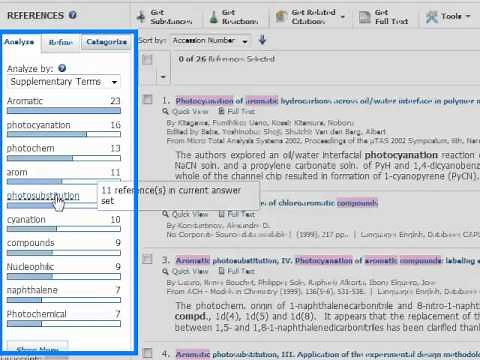
Task: Expand the Tools dropdown arrow
Action: 468,16
